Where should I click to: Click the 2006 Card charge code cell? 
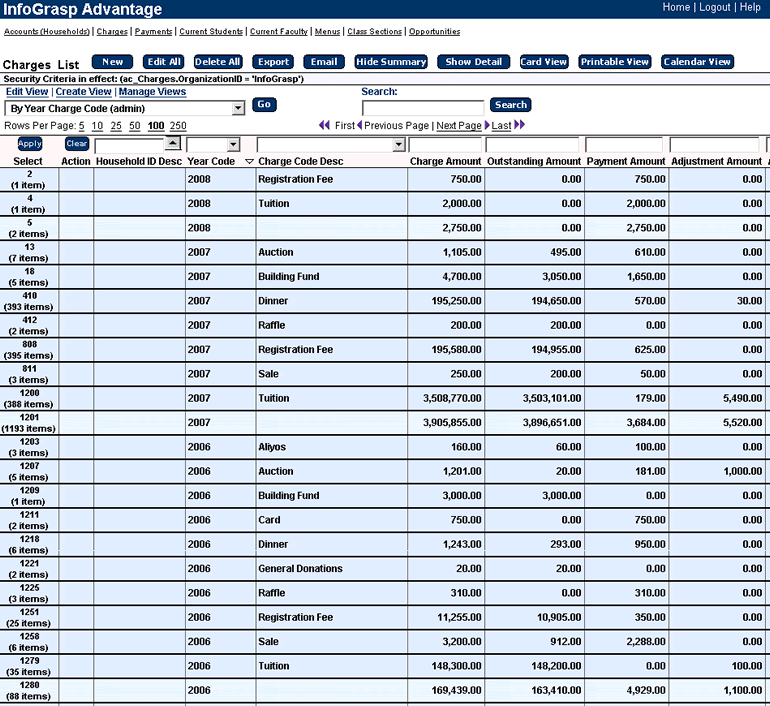click(x=331, y=520)
